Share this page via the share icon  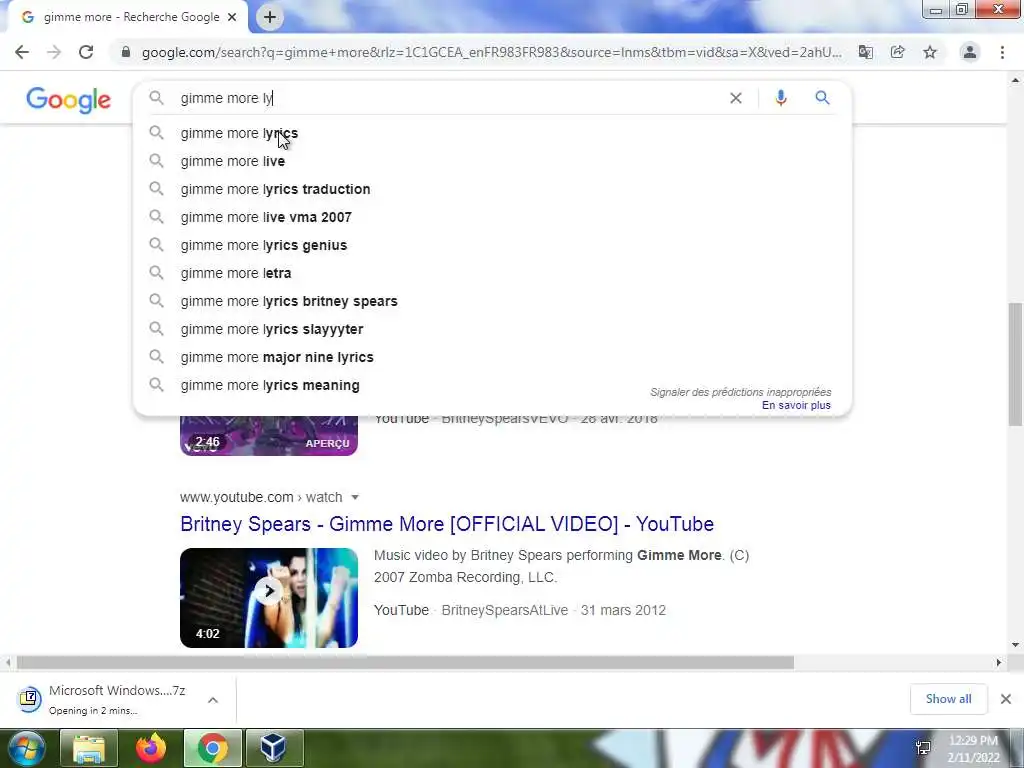point(898,52)
